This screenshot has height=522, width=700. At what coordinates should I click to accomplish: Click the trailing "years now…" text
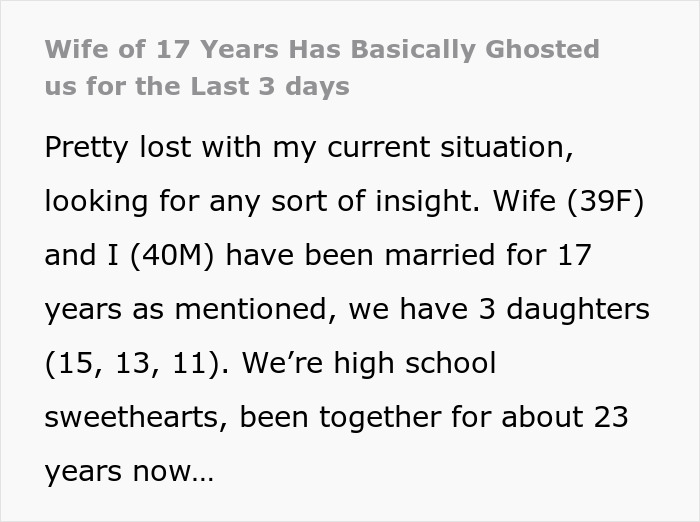[129, 471]
